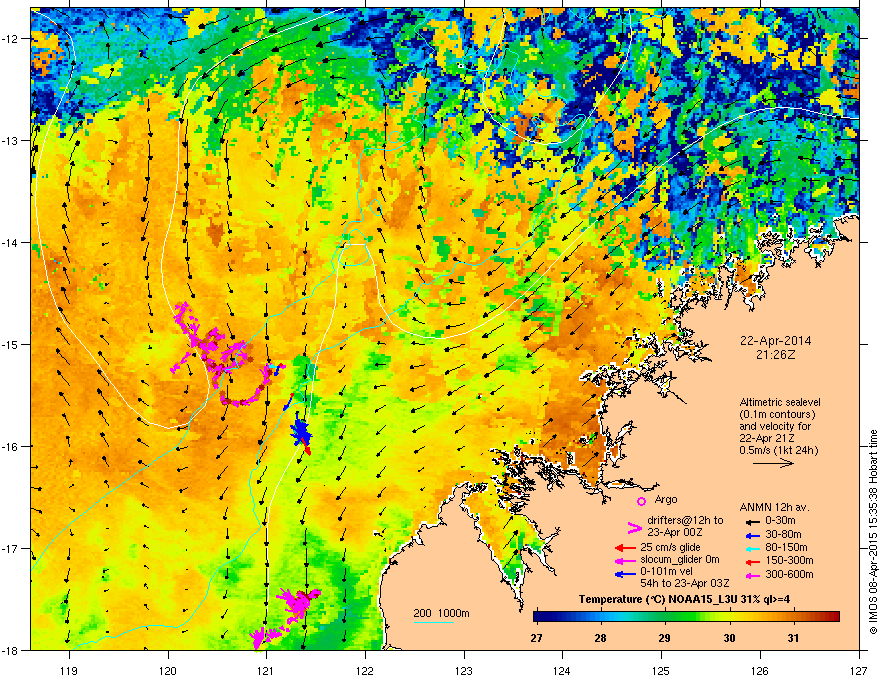Click the '0.5m/s (1kt 24h)' scale text
This screenshot has height=680, width=880.
[778, 451]
